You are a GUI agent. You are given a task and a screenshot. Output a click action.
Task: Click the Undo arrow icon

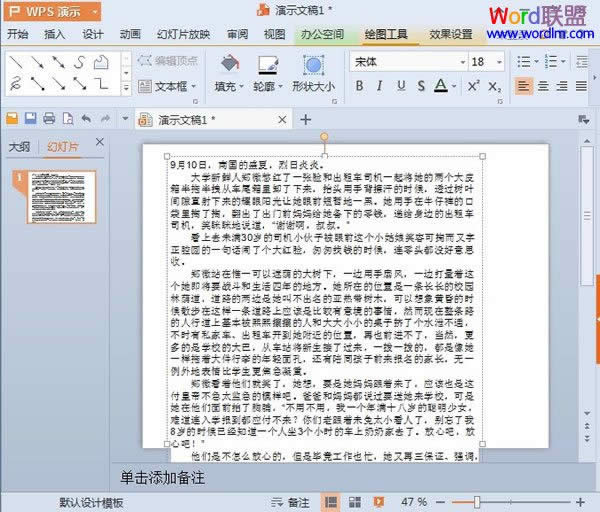(86, 119)
